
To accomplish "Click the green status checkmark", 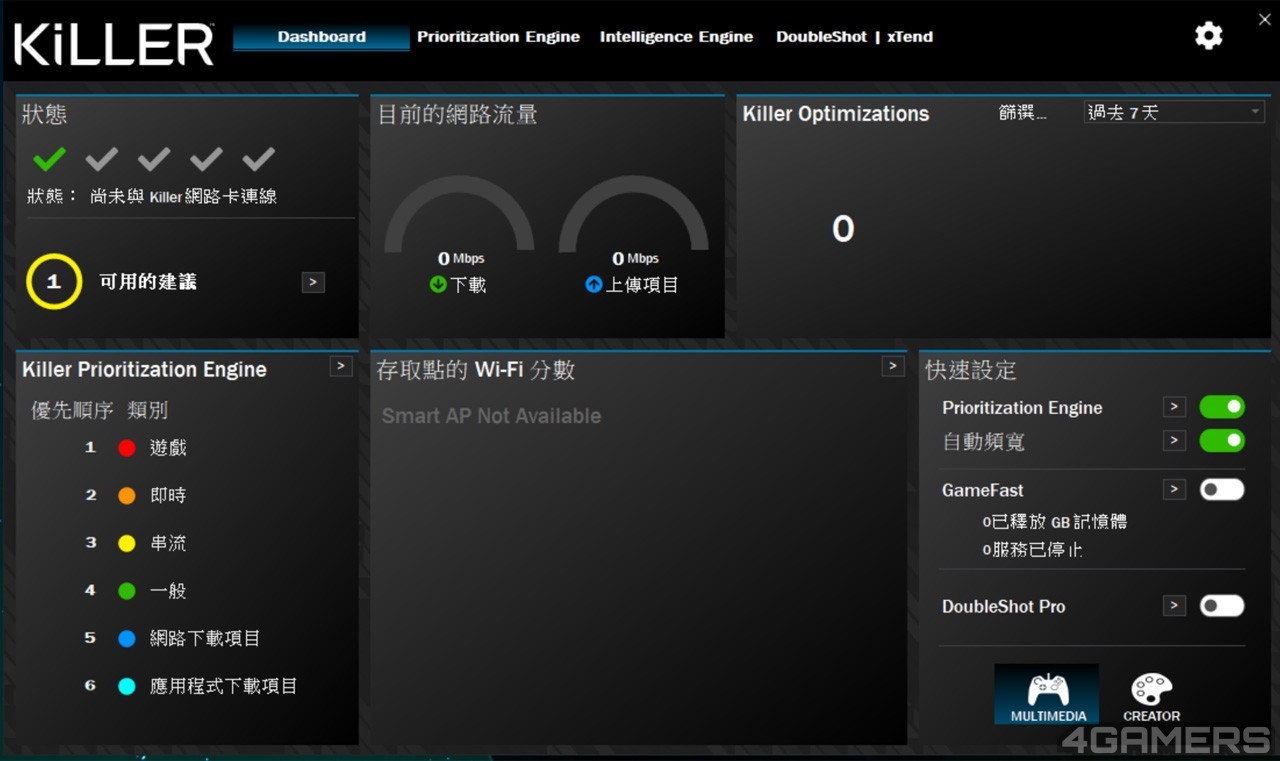I will [49, 158].
